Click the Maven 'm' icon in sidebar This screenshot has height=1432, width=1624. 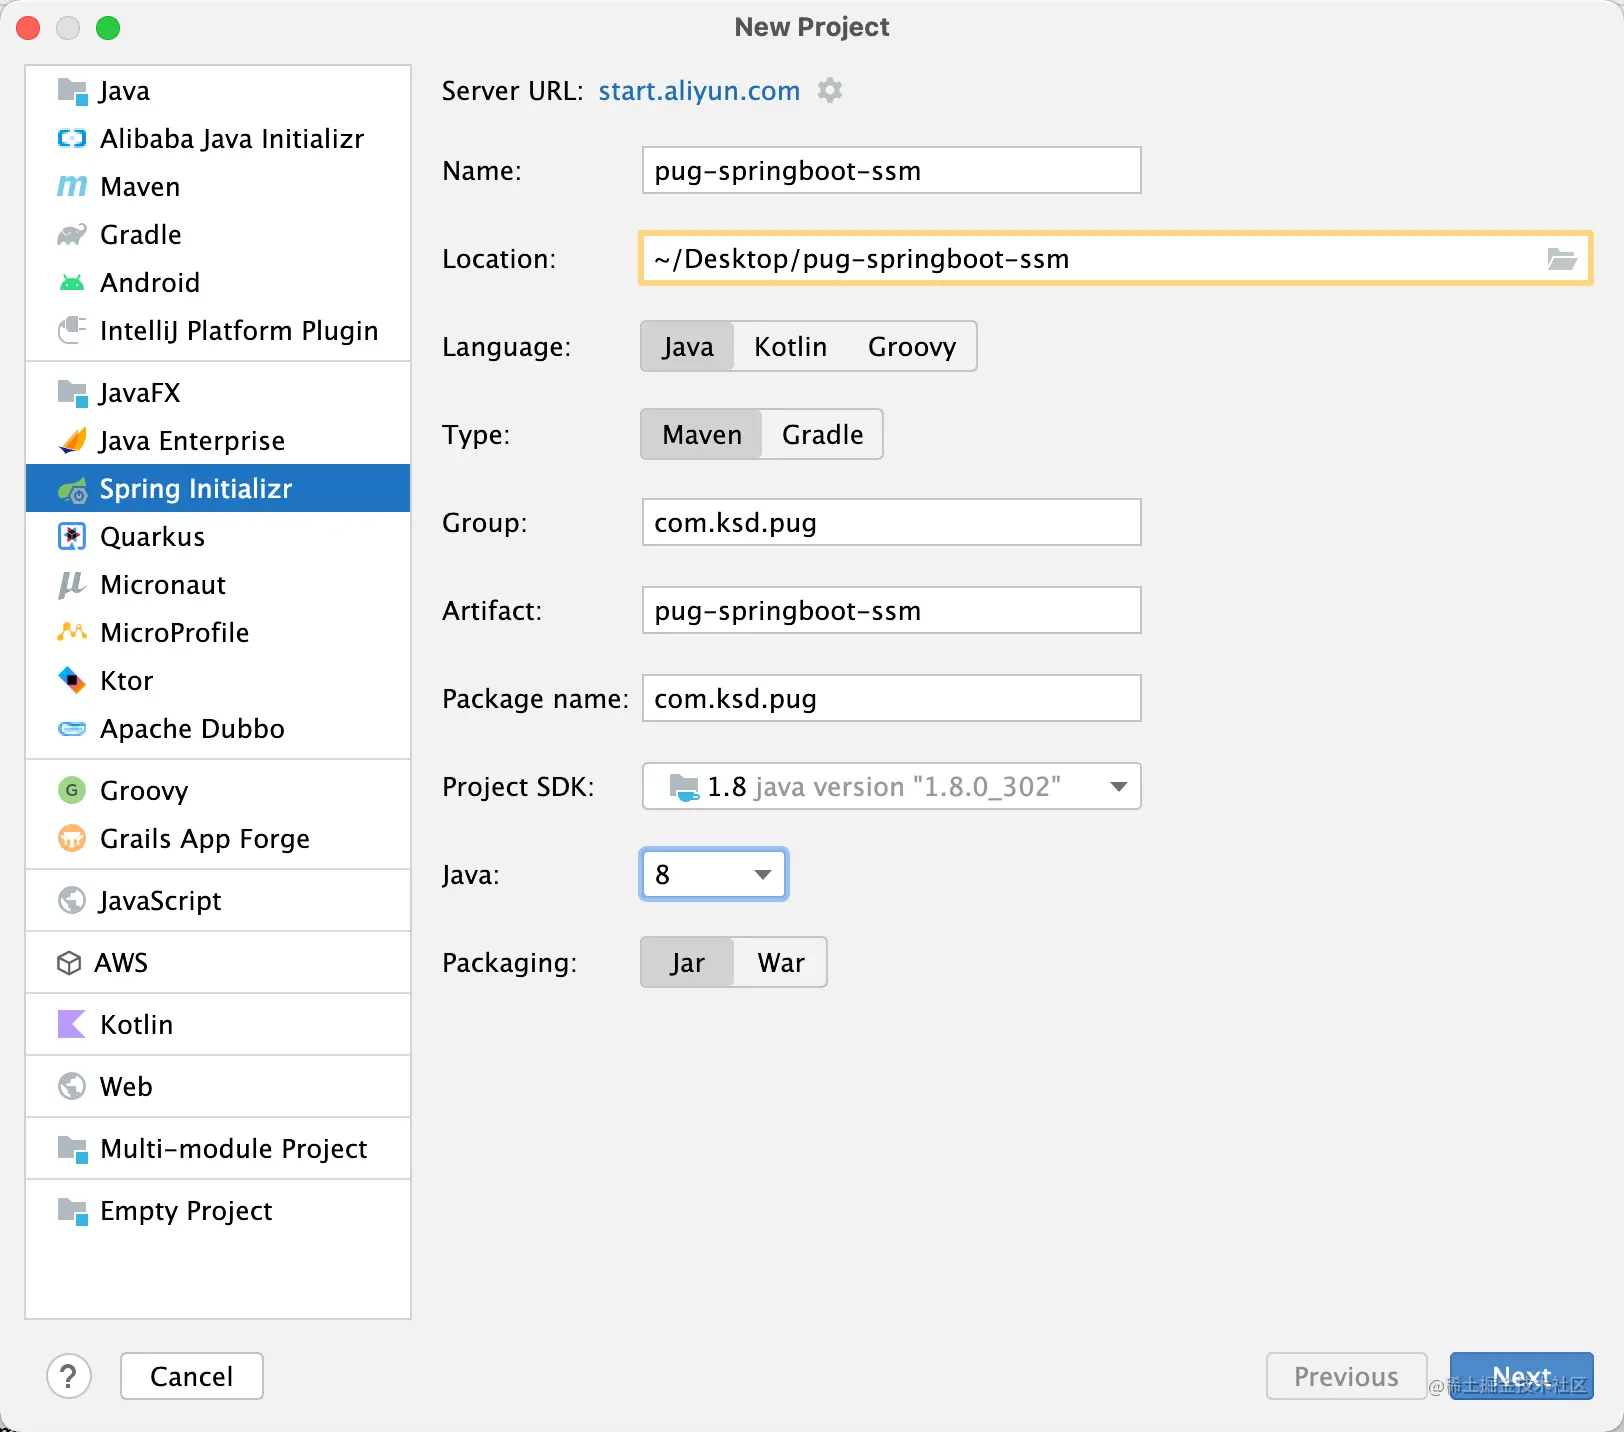[72, 187]
